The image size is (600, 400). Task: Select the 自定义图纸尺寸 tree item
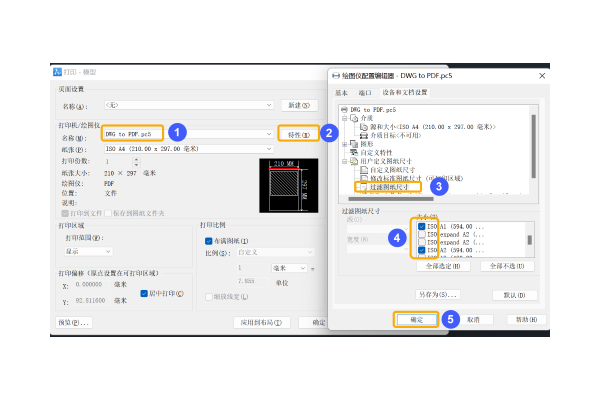tap(393, 170)
